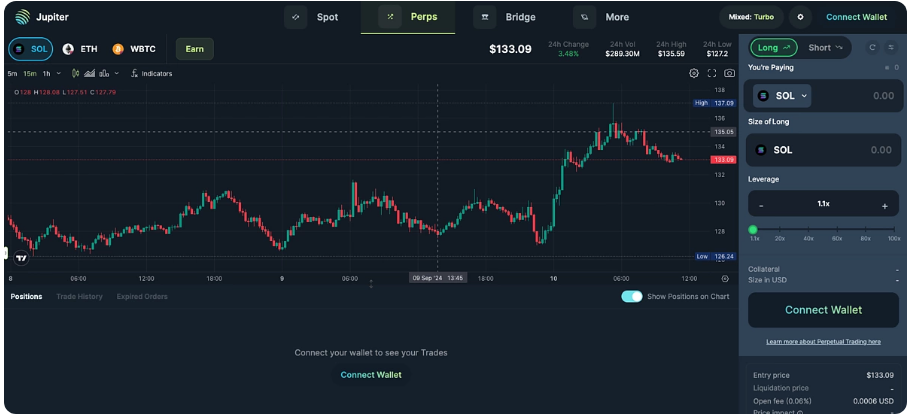The image size is (909, 418).
Task: Select the WBTC market
Action: 134,49
